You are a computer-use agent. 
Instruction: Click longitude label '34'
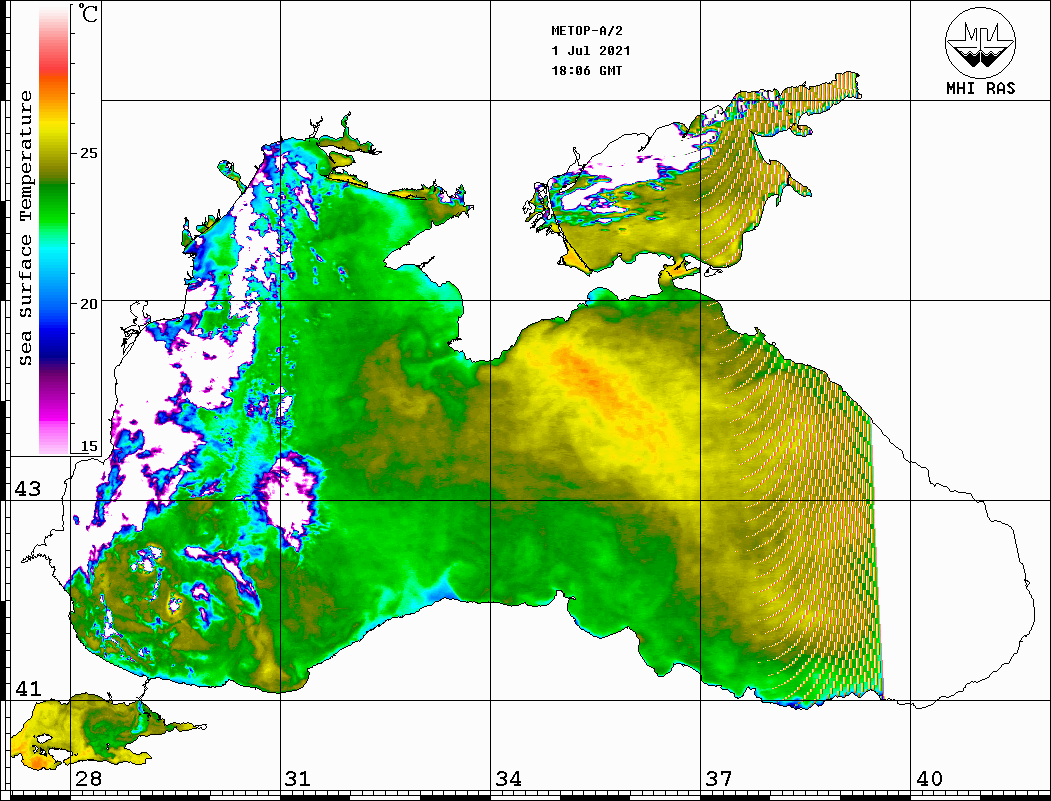pos(509,778)
